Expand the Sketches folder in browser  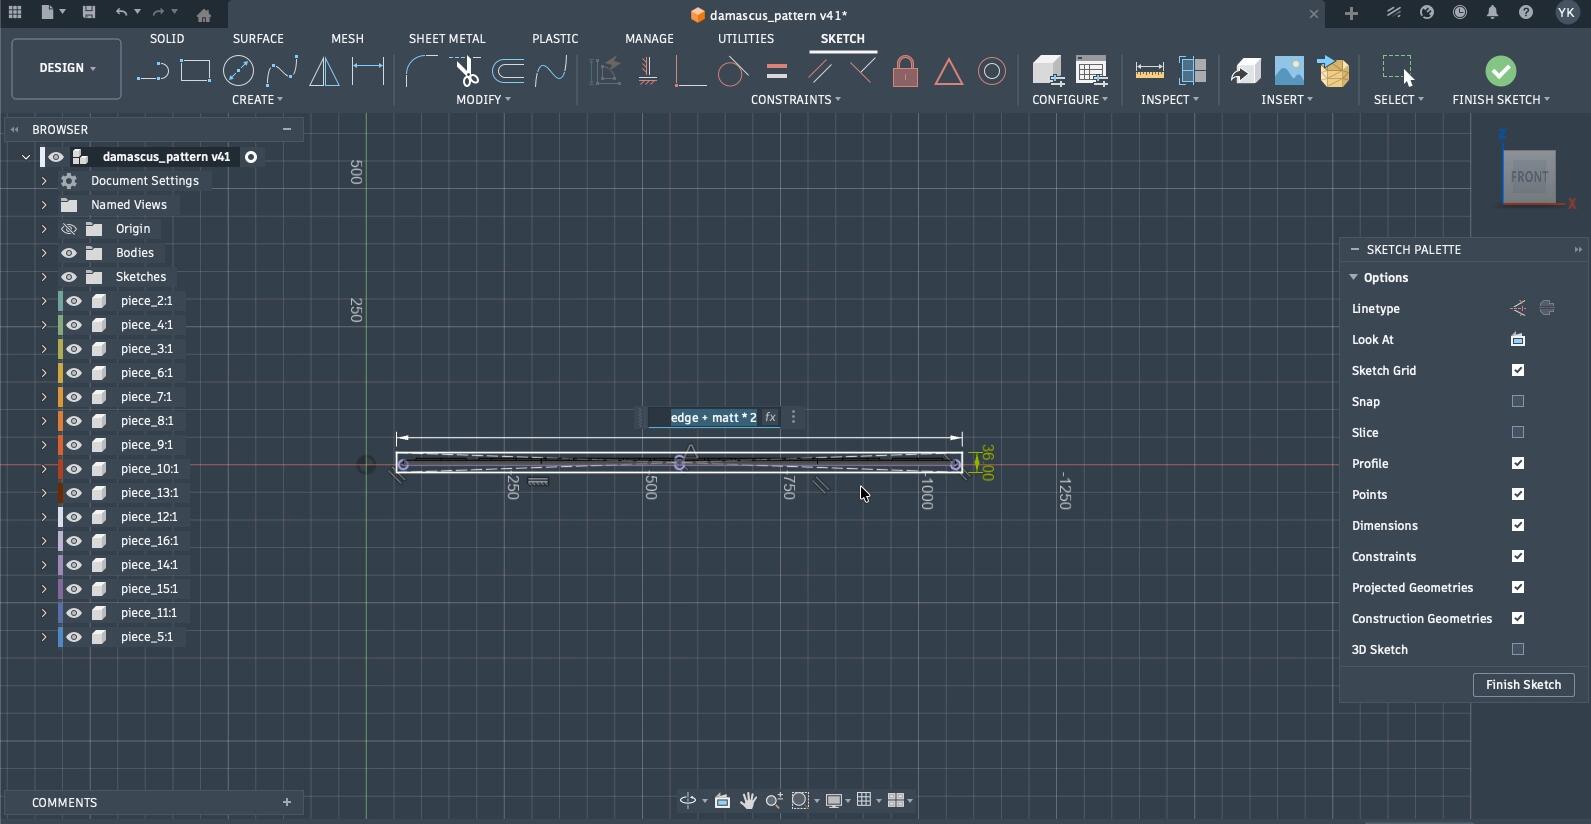coord(44,277)
